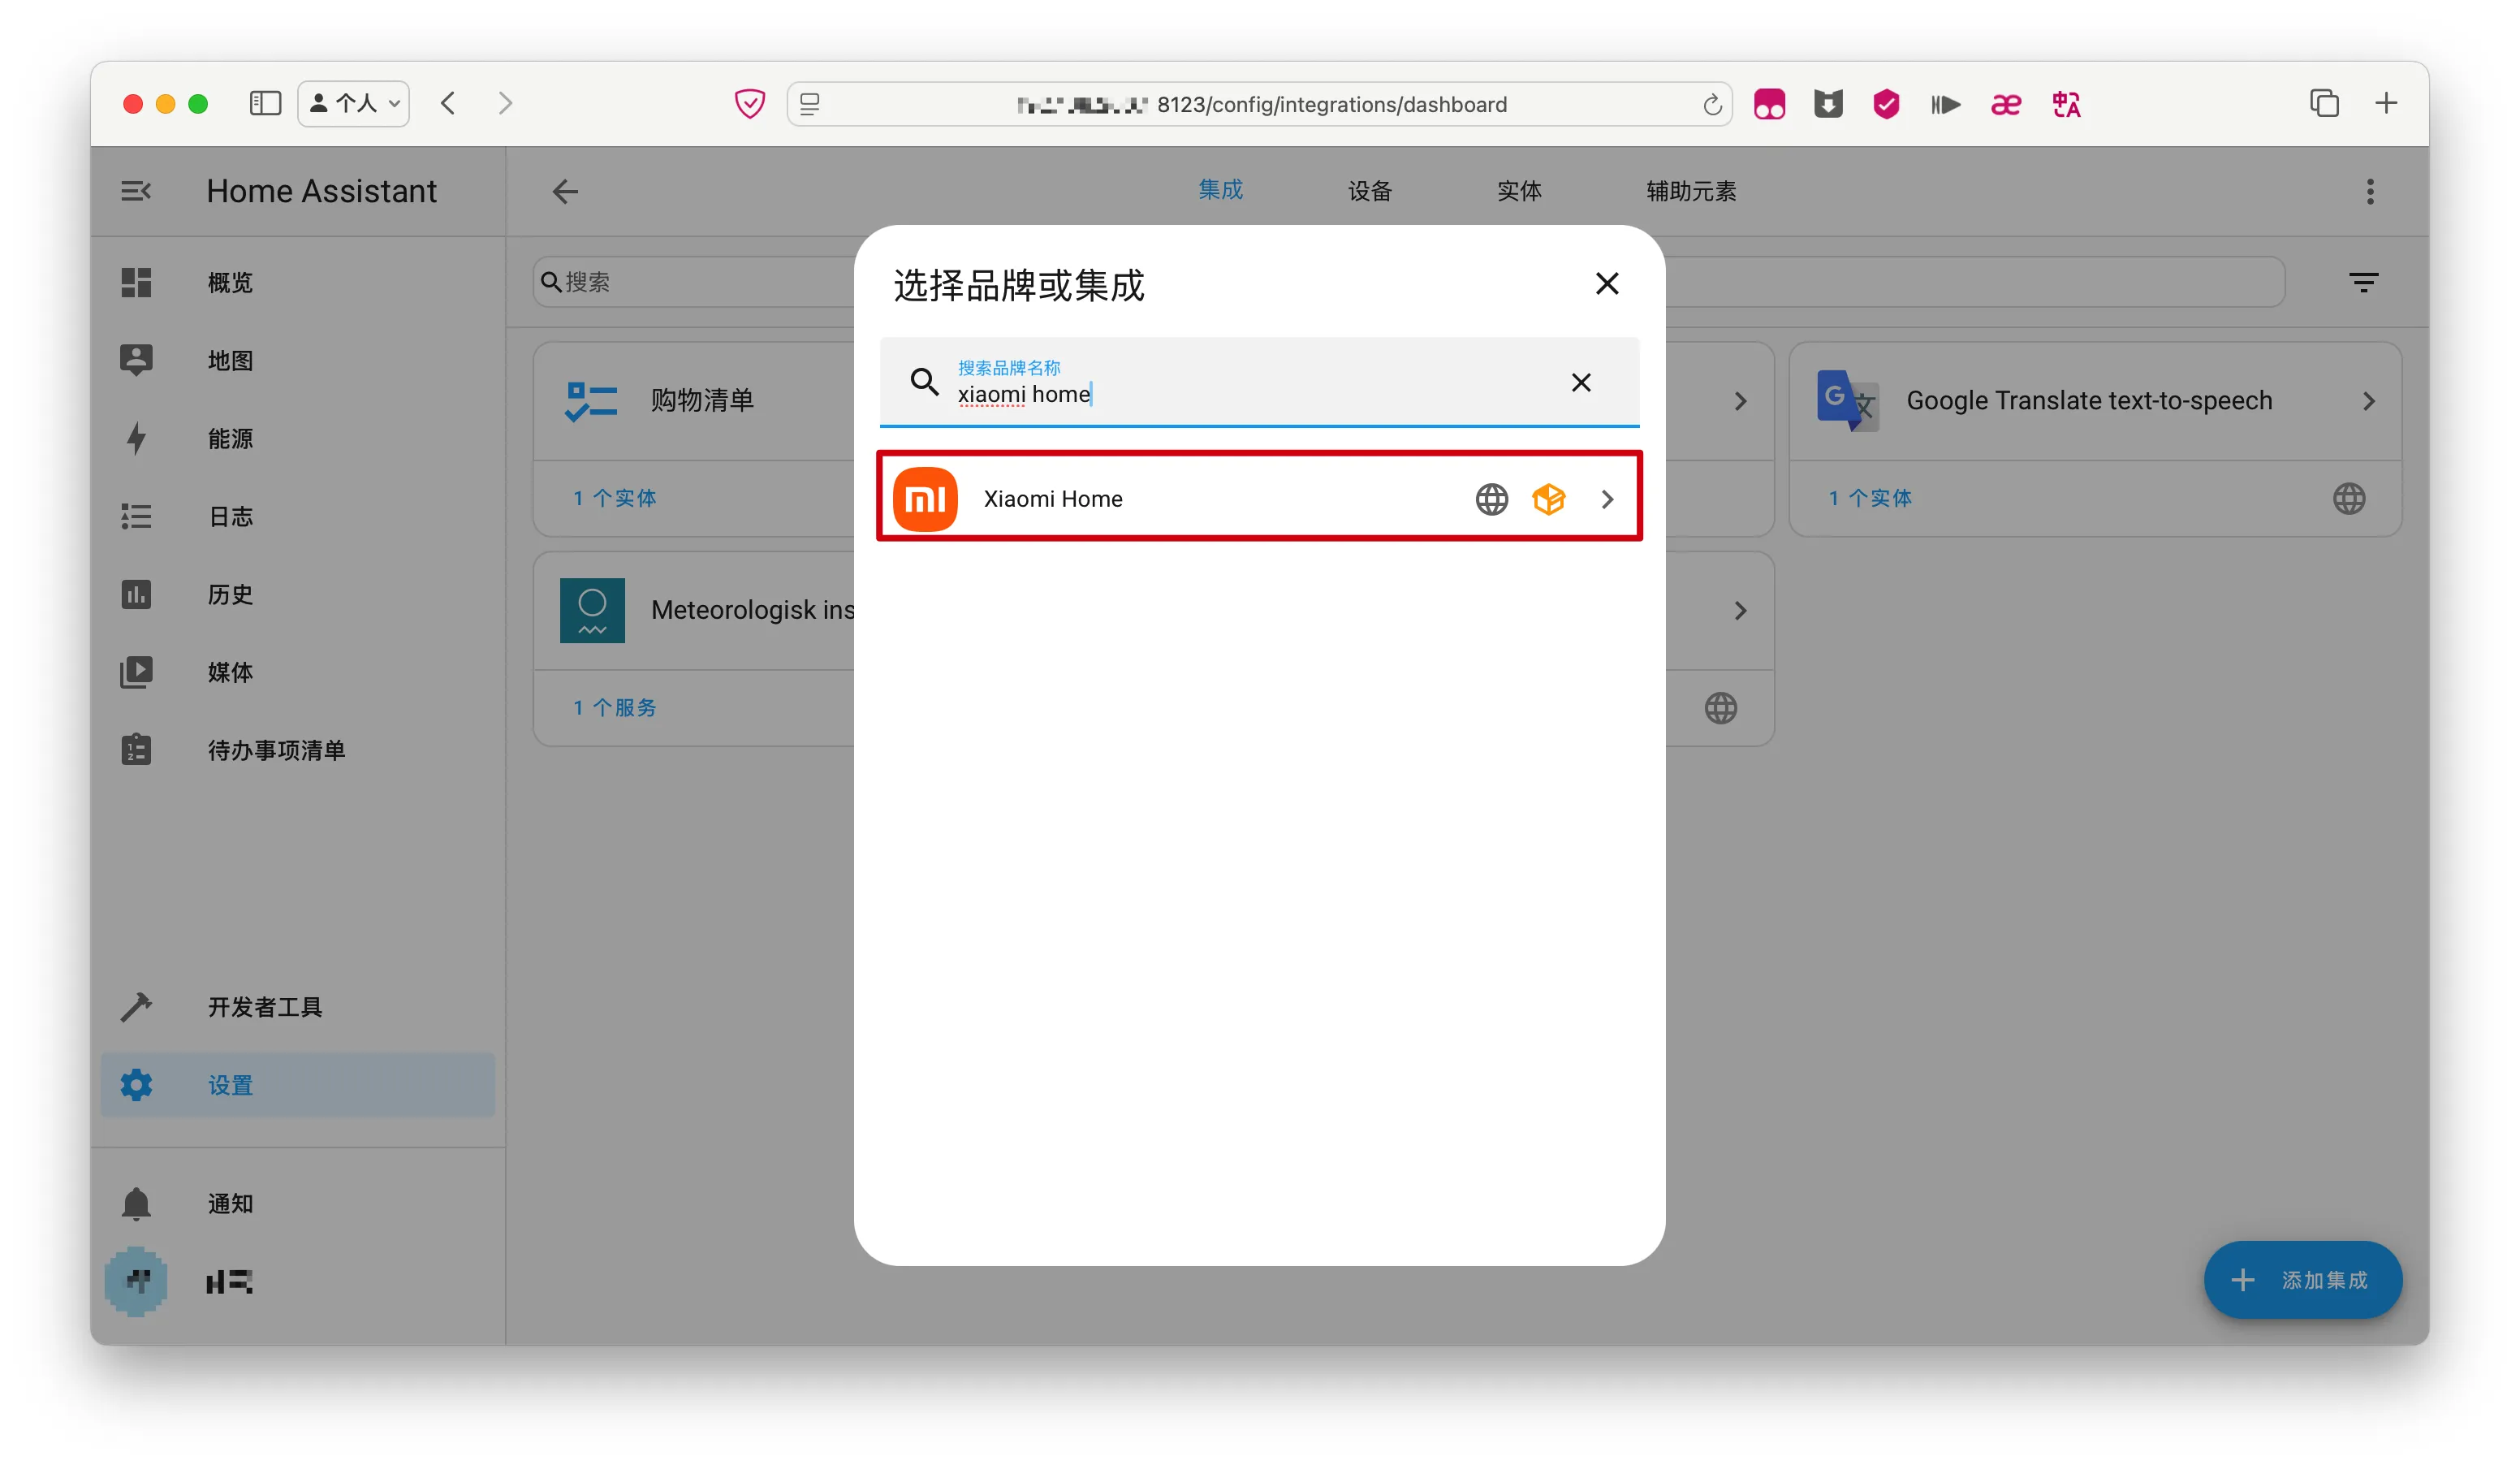Open the pink browser extension icon
Viewport: 2520px width, 1465px height.
click(x=1769, y=104)
